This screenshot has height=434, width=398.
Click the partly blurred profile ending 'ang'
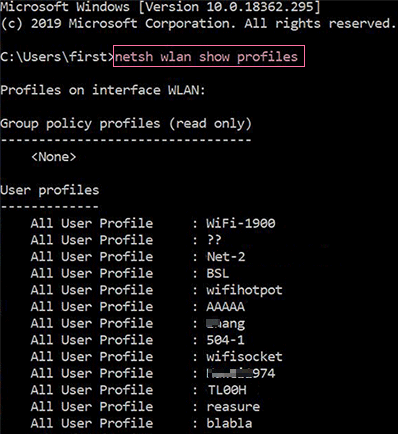point(226,324)
